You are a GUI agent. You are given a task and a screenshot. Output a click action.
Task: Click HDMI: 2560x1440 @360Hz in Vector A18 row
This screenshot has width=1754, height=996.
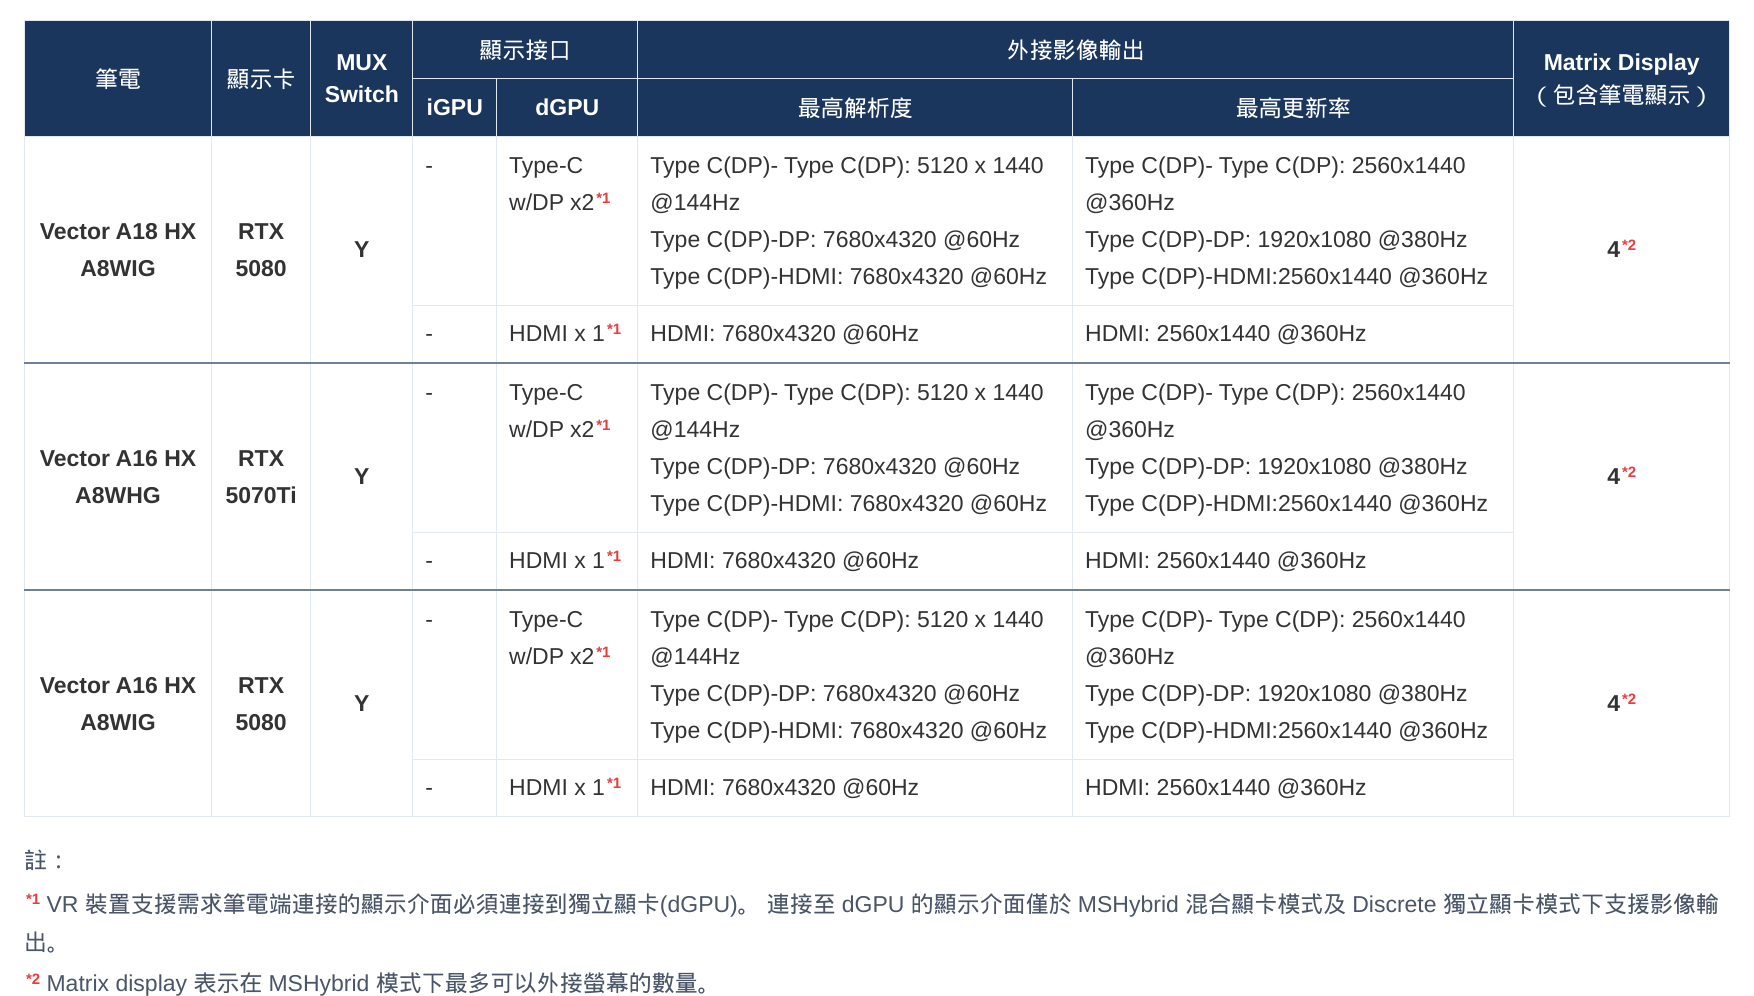point(1225,333)
